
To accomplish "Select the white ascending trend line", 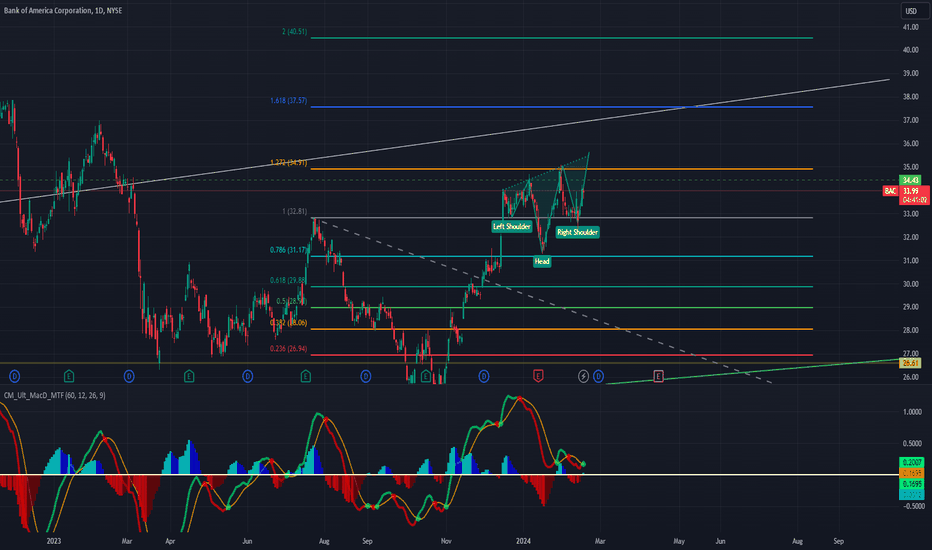I will 445,141.
